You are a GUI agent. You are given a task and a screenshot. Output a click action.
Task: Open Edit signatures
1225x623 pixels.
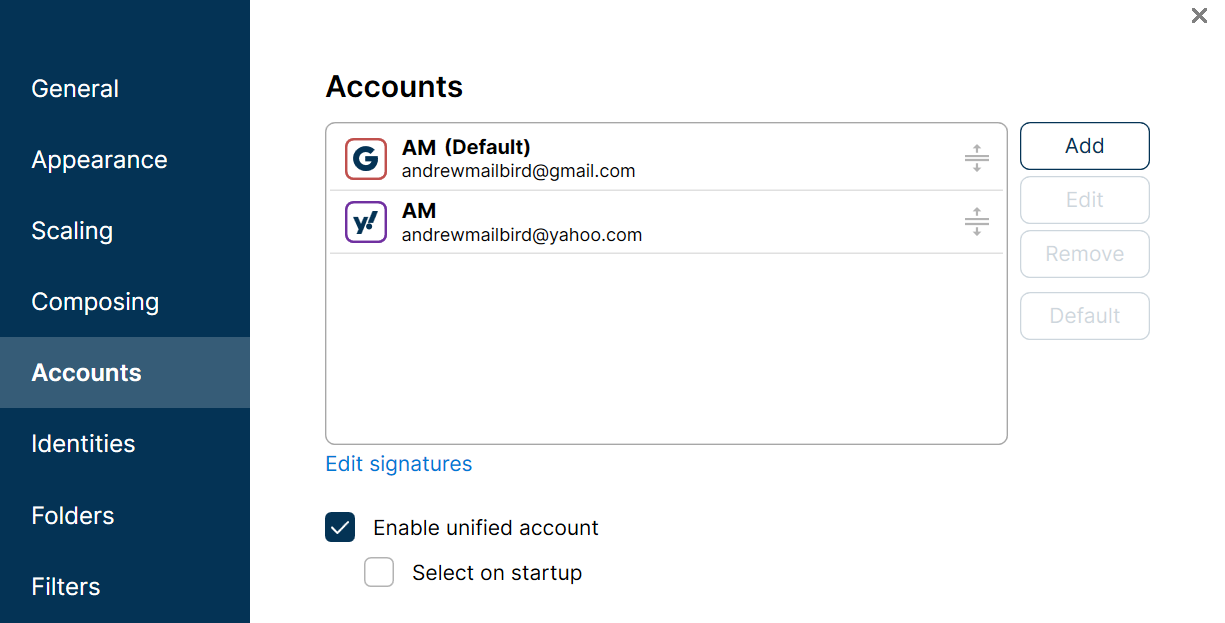point(398,463)
